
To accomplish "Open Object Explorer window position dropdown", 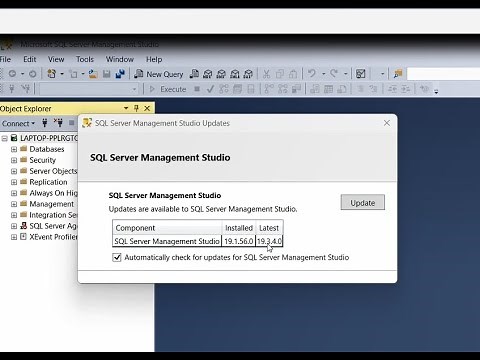I will click(x=126, y=108).
